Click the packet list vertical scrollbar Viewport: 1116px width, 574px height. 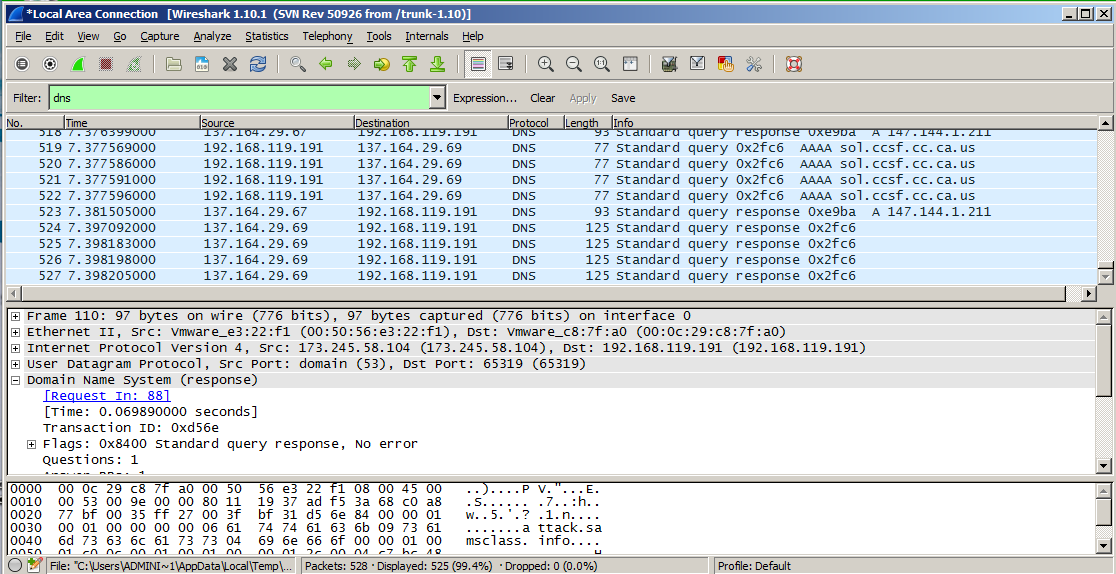point(1104,200)
